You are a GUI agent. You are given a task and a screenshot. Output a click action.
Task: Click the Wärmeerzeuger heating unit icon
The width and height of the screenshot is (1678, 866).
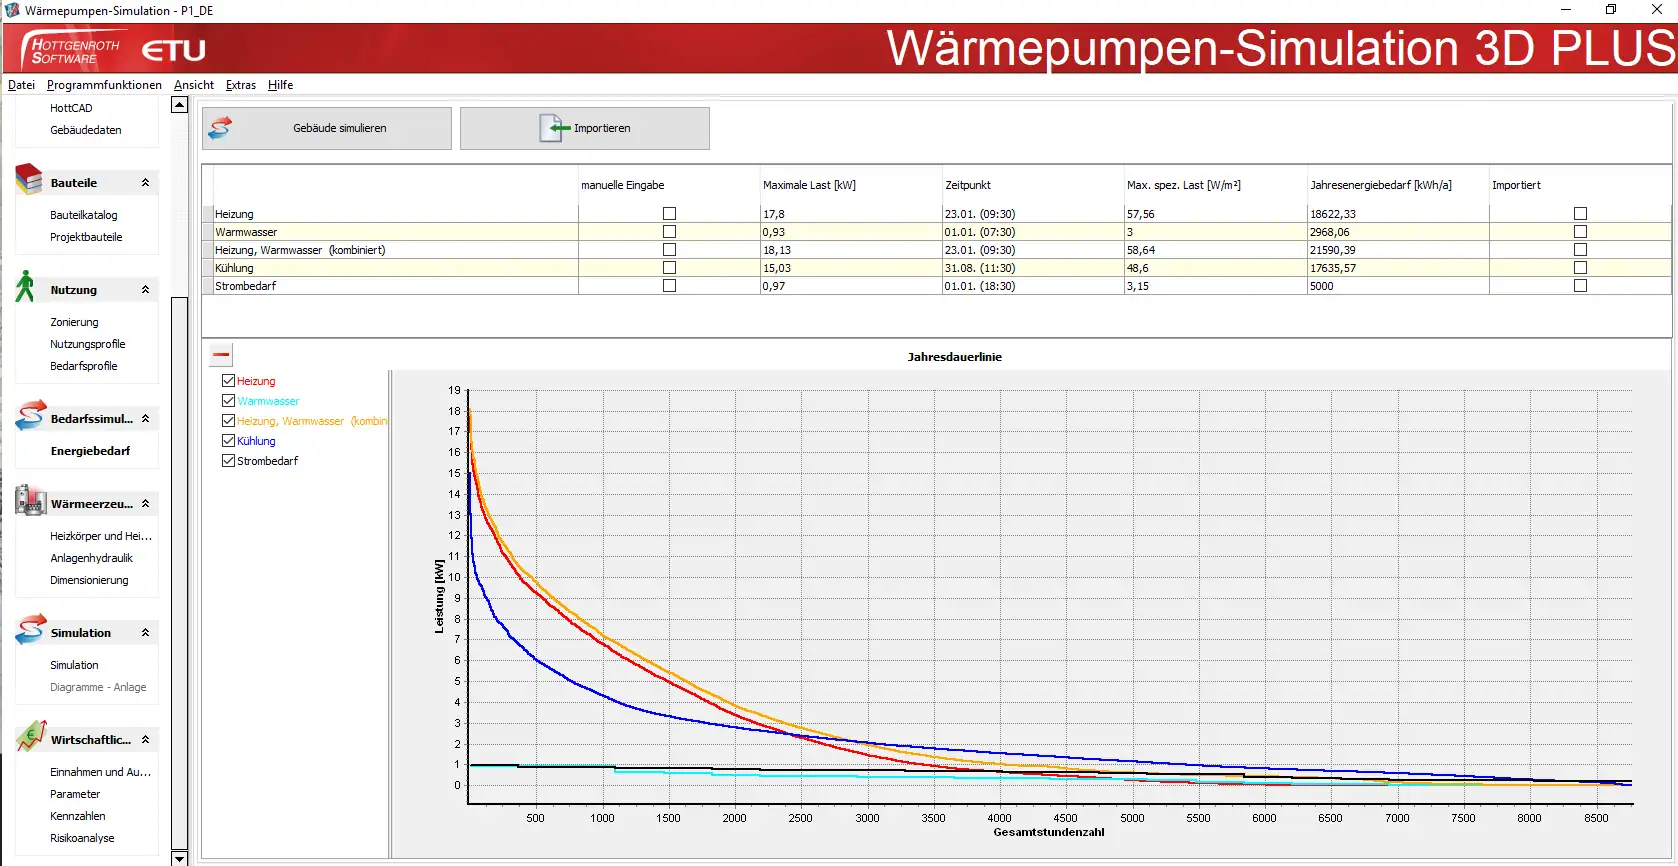coord(30,501)
